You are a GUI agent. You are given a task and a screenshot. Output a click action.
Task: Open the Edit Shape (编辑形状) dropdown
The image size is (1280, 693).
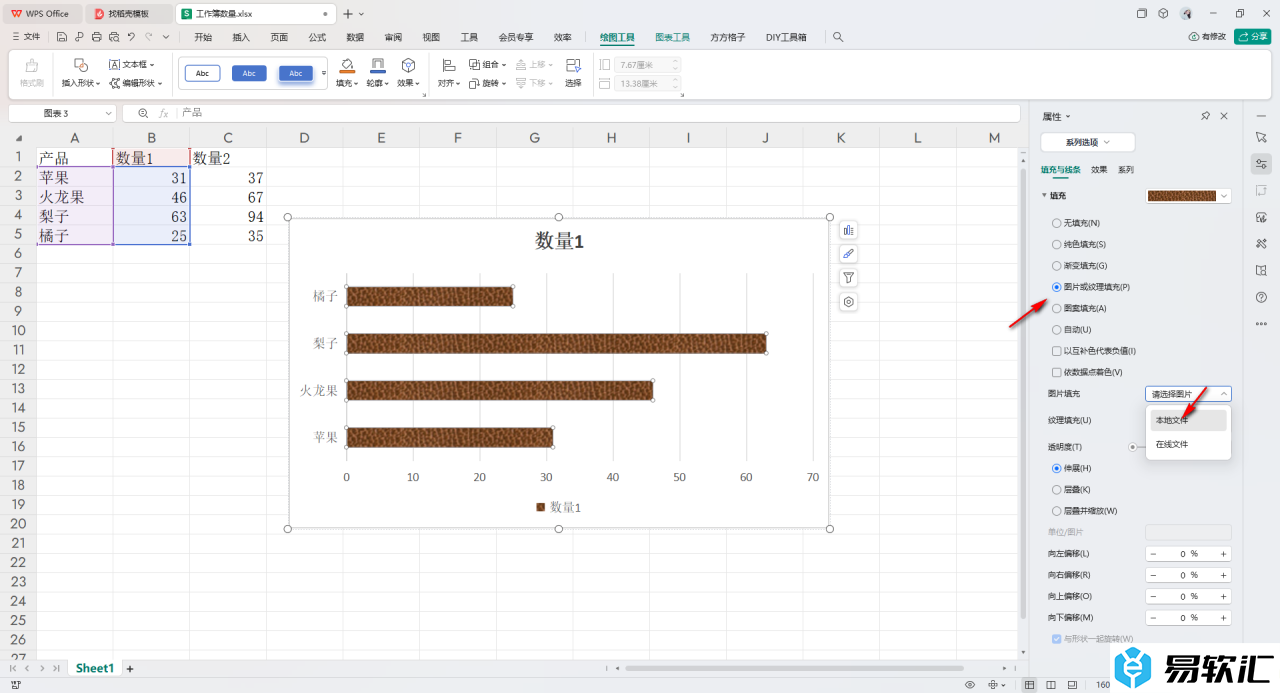click(x=138, y=83)
